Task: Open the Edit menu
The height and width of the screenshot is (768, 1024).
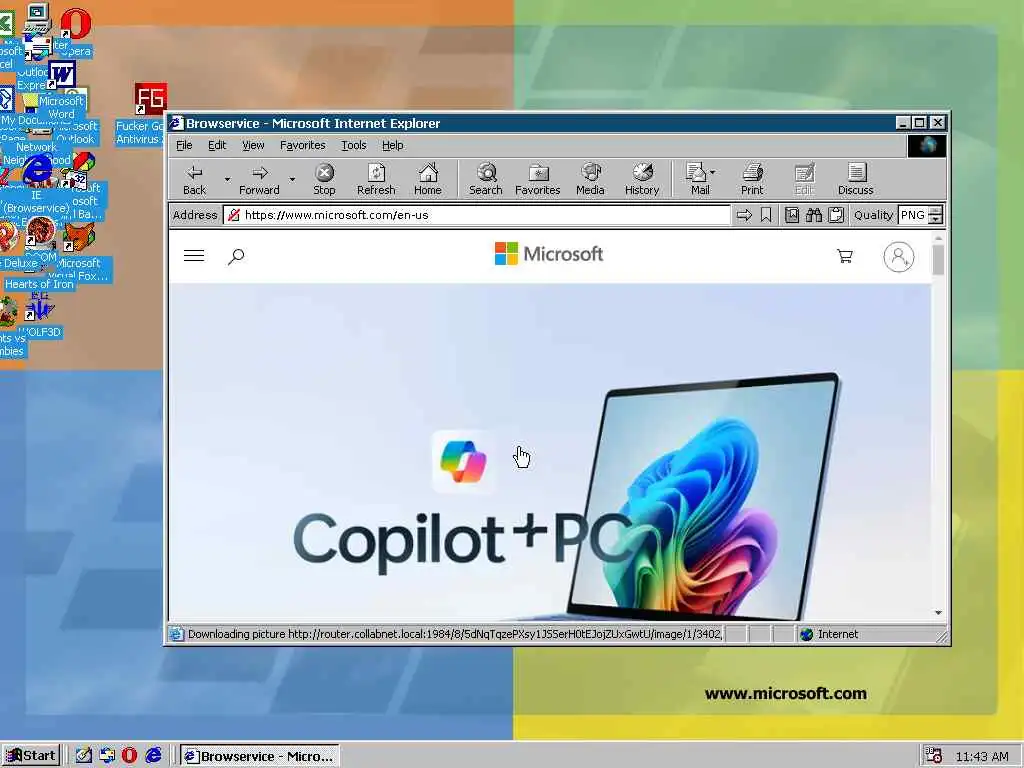Action: [217, 145]
